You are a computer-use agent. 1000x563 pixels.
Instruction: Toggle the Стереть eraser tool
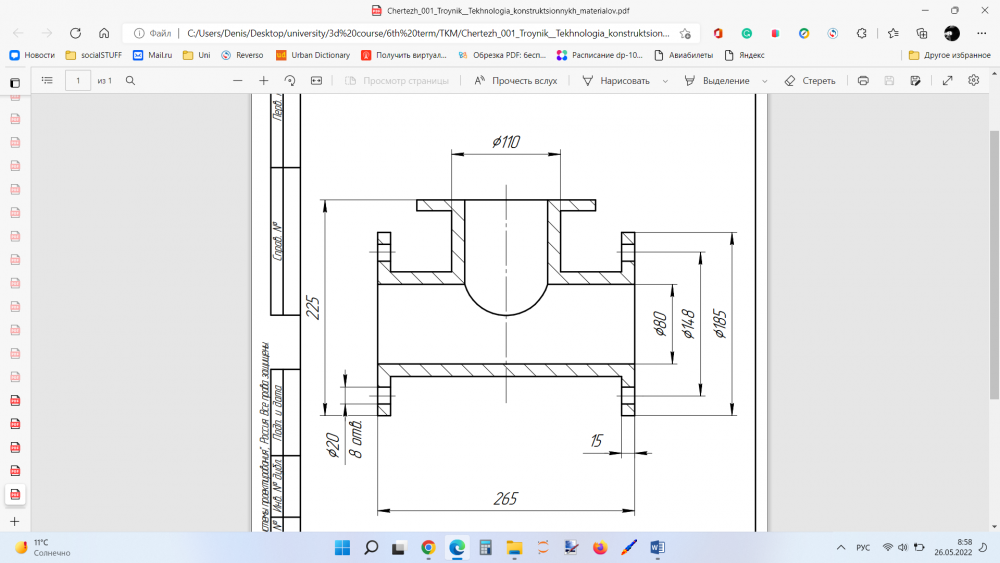click(x=810, y=80)
